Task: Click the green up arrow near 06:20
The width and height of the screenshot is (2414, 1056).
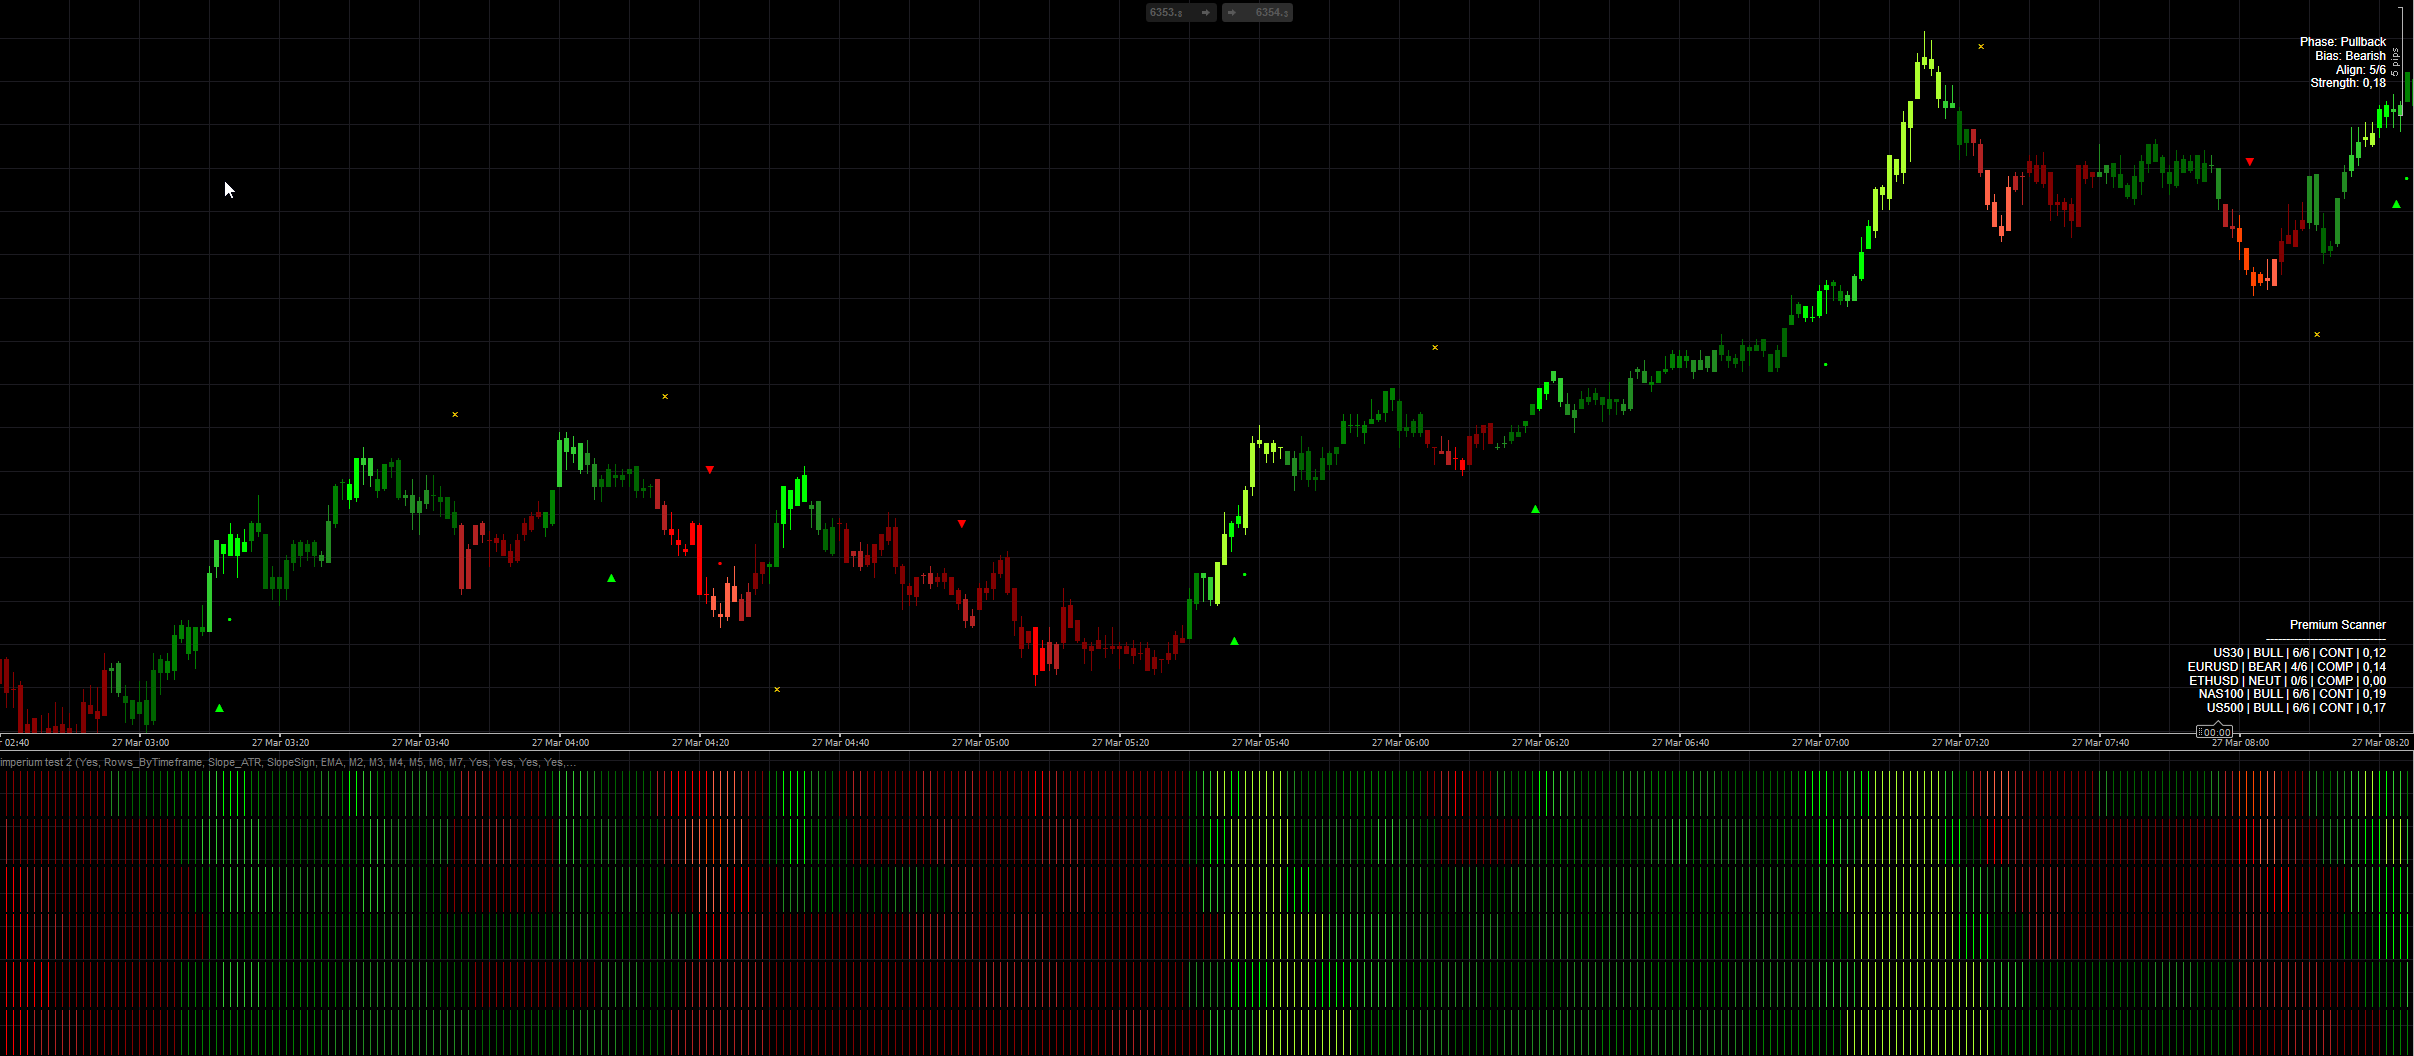Action: (x=1536, y=510)
